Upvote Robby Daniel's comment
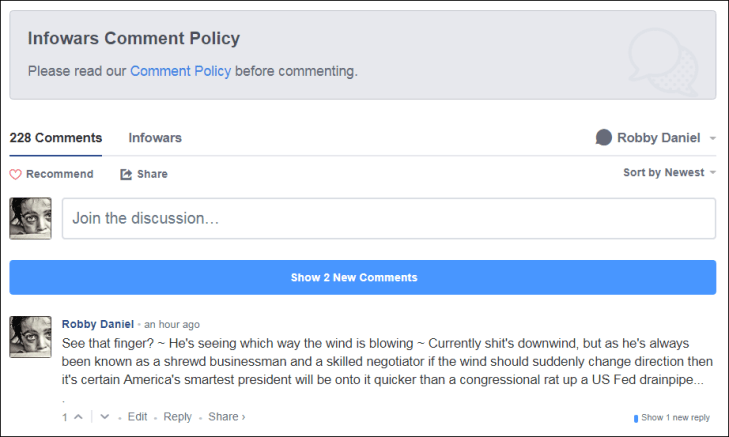The image size is (729, 437). point(80,417)
